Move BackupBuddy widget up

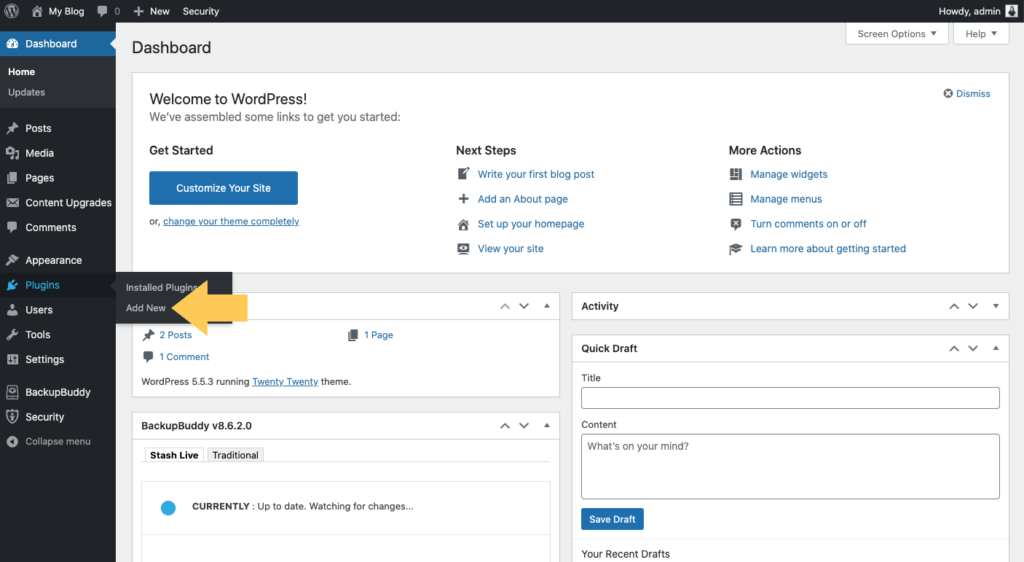(505, 426)
